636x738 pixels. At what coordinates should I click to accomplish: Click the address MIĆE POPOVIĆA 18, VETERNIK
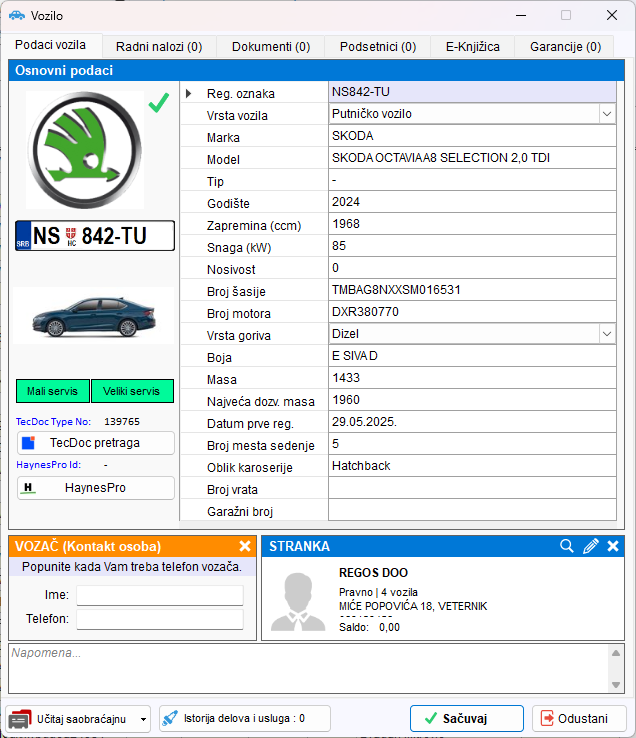tap(413, 606)
